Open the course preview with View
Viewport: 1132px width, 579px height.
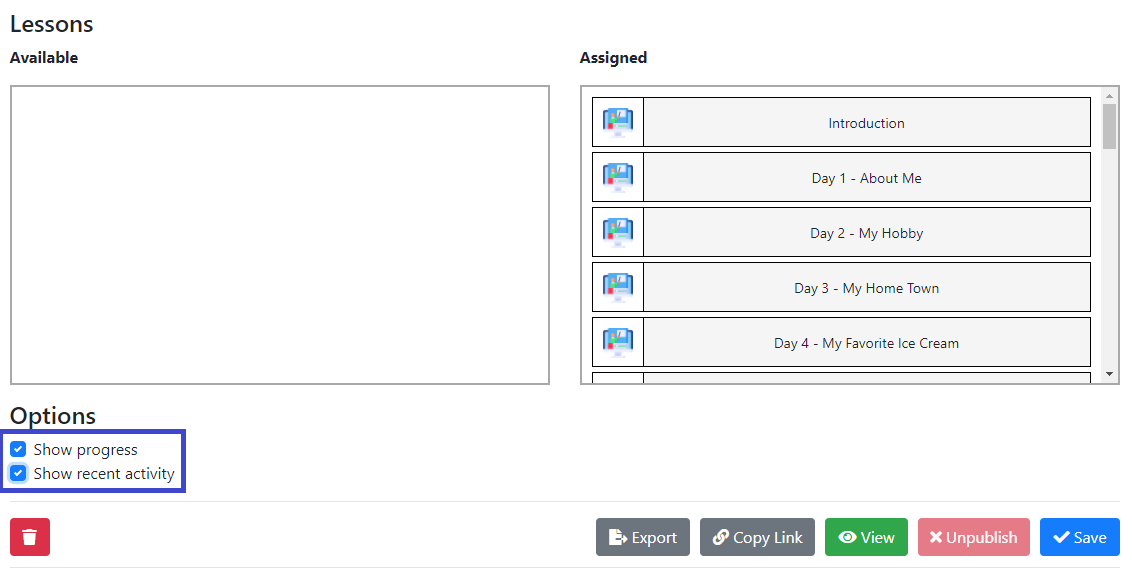[x=866, y=537]
